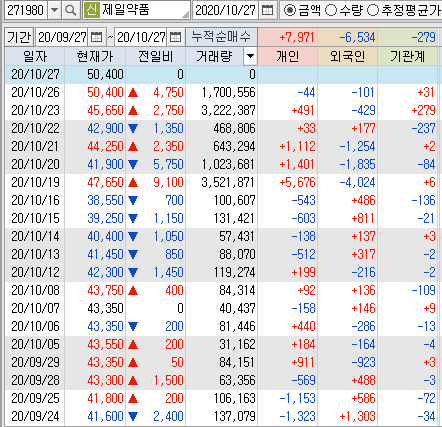Click change value 1,500 on 20/09/28
This screenshot has width=442, height=427.
[x=168, y=380]
